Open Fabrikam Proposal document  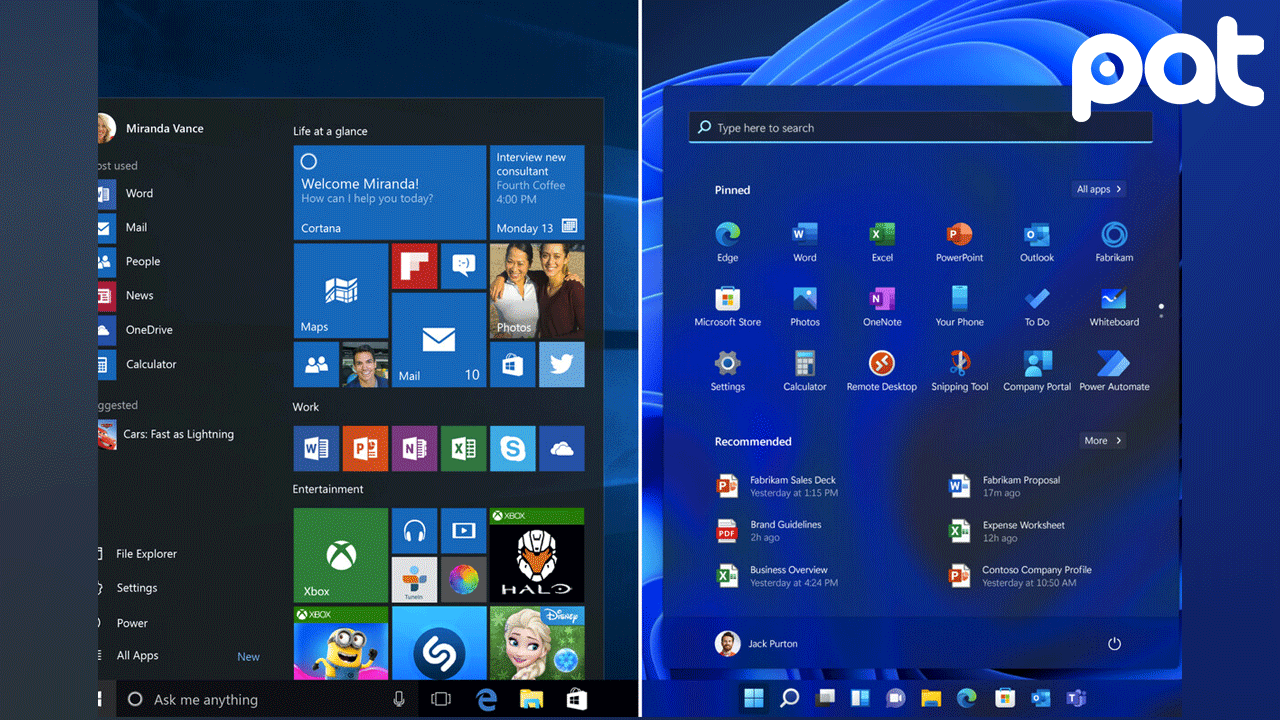pyautogui.click(x=1005, y=486)
